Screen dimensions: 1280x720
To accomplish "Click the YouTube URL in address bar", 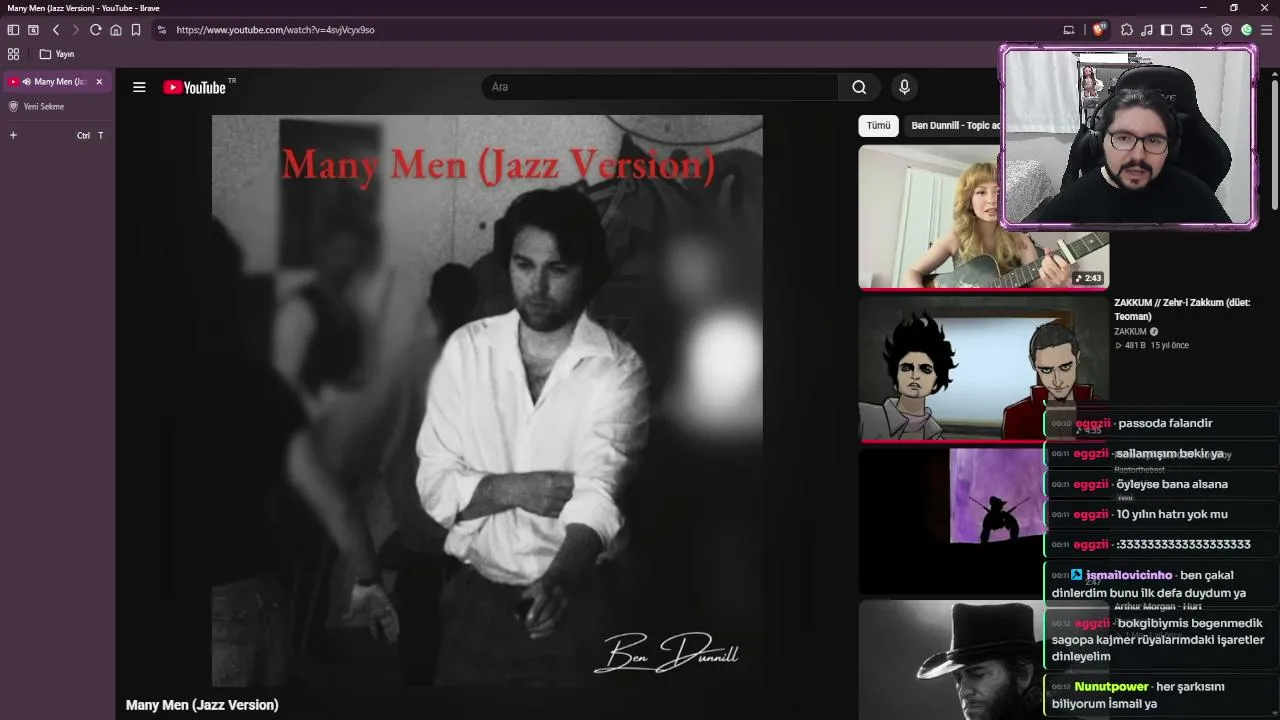I will pyautogui.click(x=276, y=30).
